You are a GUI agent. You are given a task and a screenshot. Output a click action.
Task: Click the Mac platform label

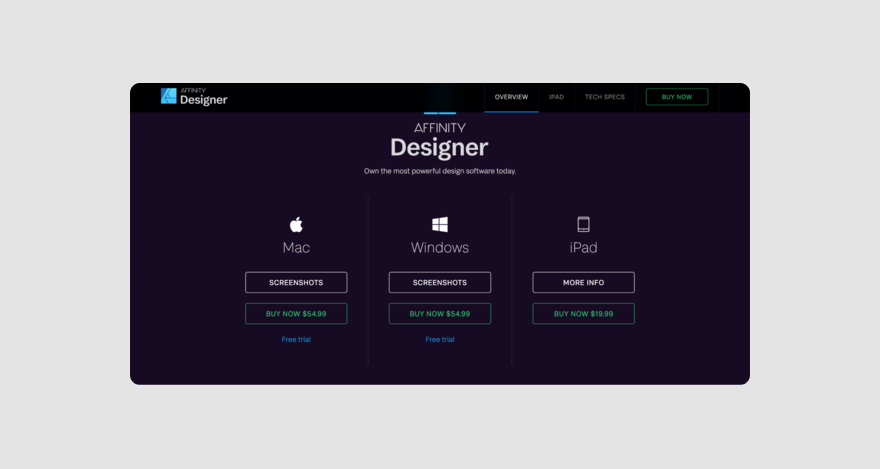[x=296, y=247]
